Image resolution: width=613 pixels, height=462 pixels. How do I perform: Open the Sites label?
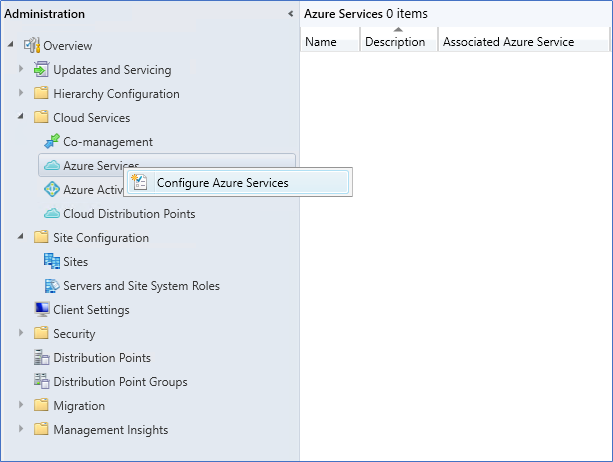(x=75, y=261)
